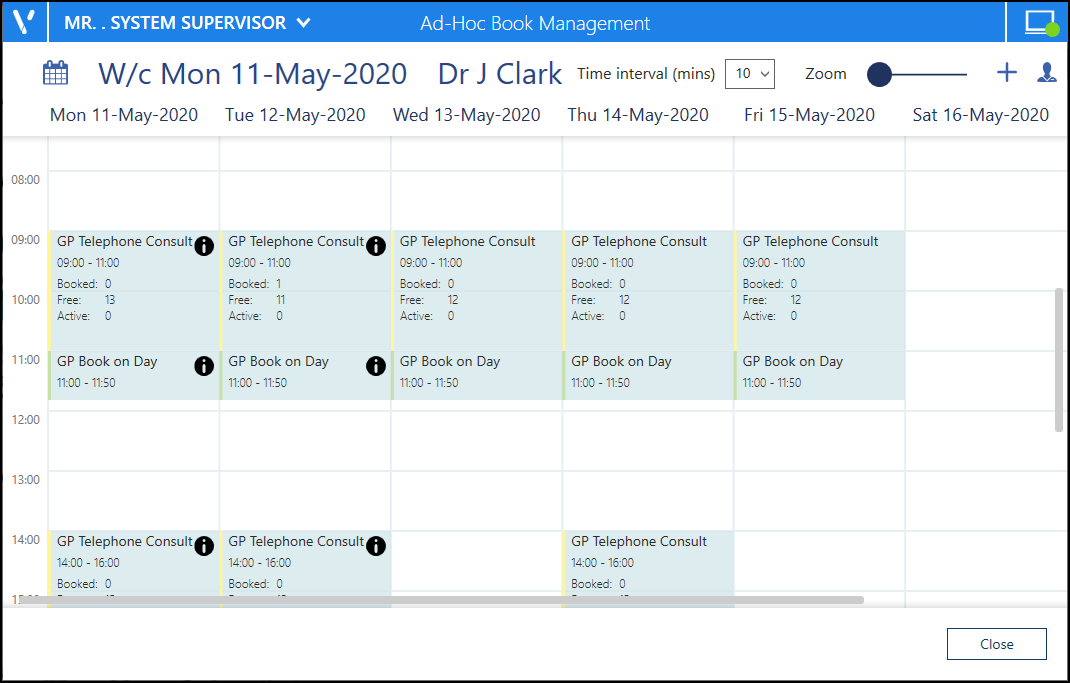Show info for Monday 14:00 GP Telephone Consult
The height and width of the screenshot is (683, 1070).
(204, 546)
